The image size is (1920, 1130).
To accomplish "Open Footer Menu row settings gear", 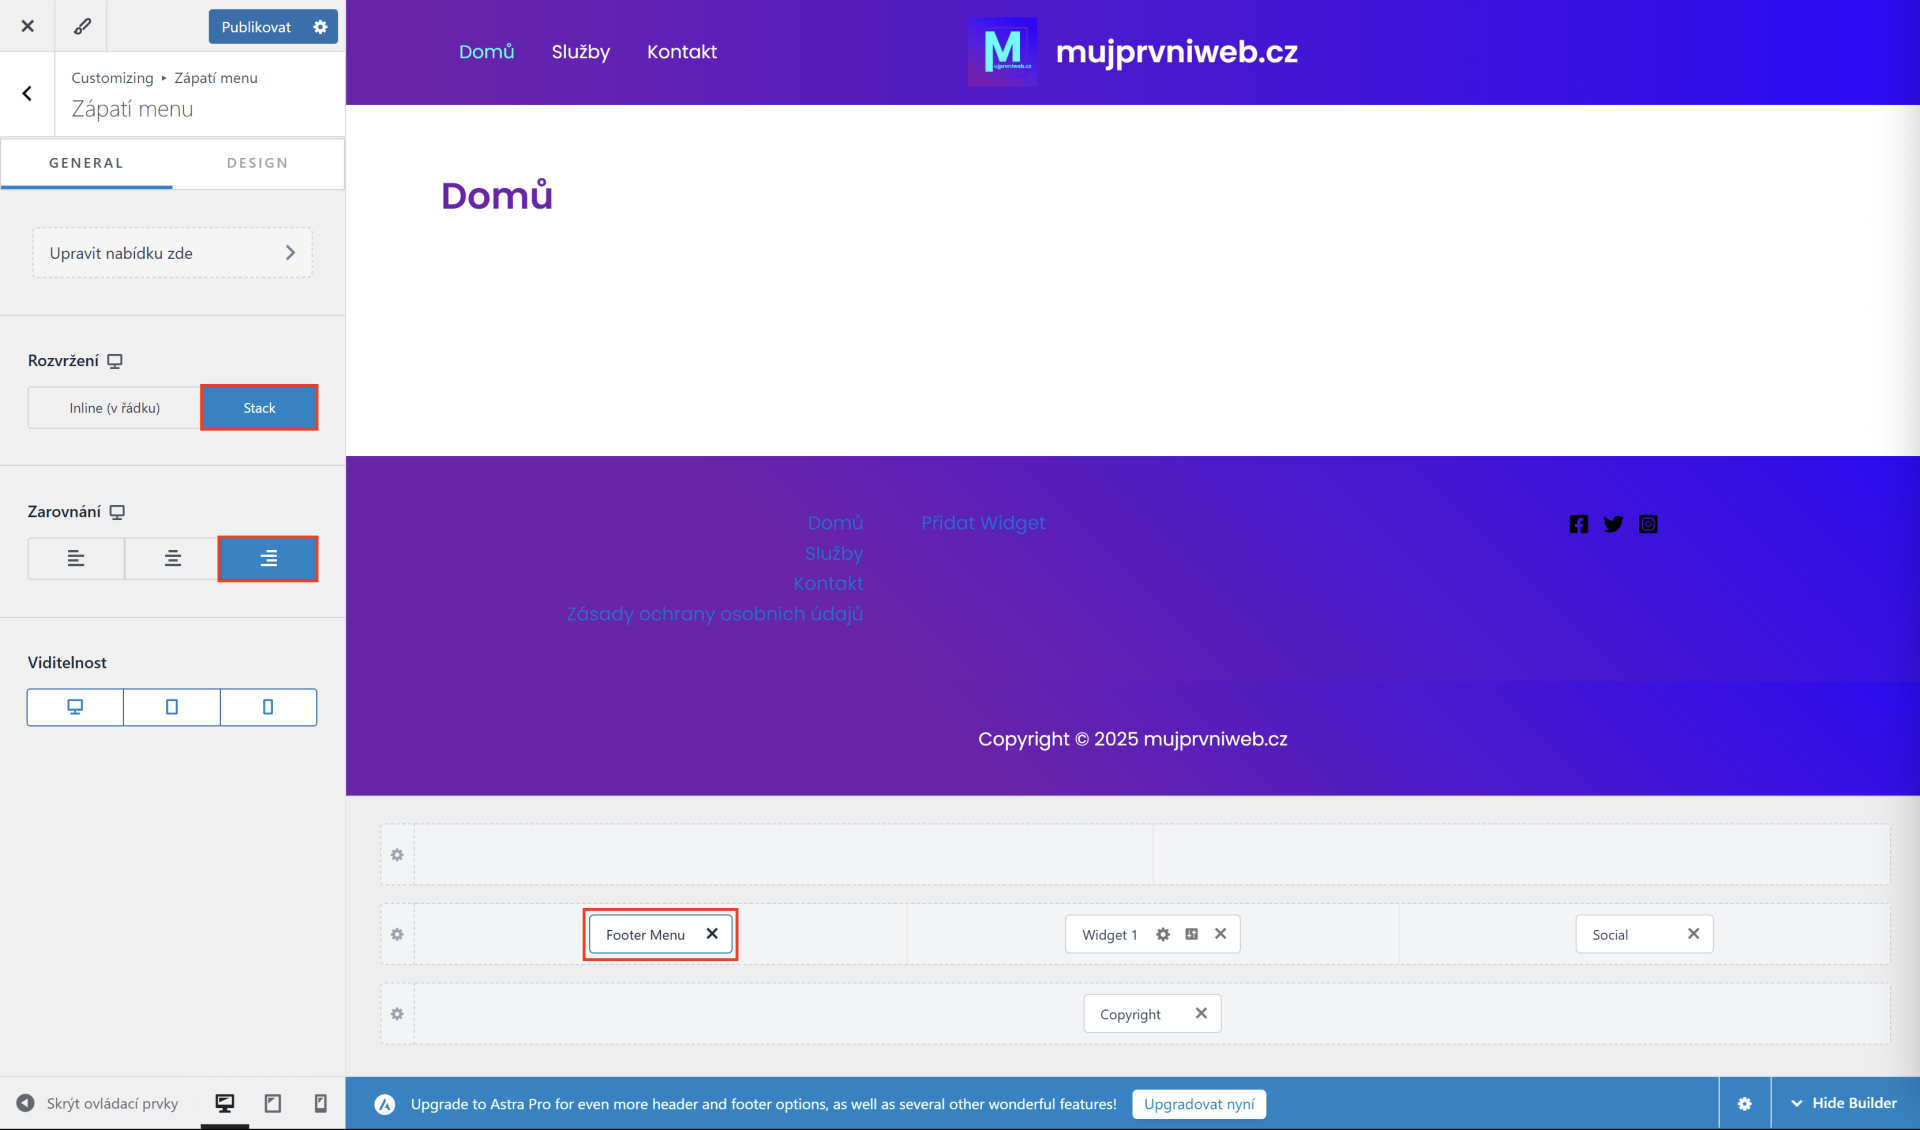I will (397, 934).
